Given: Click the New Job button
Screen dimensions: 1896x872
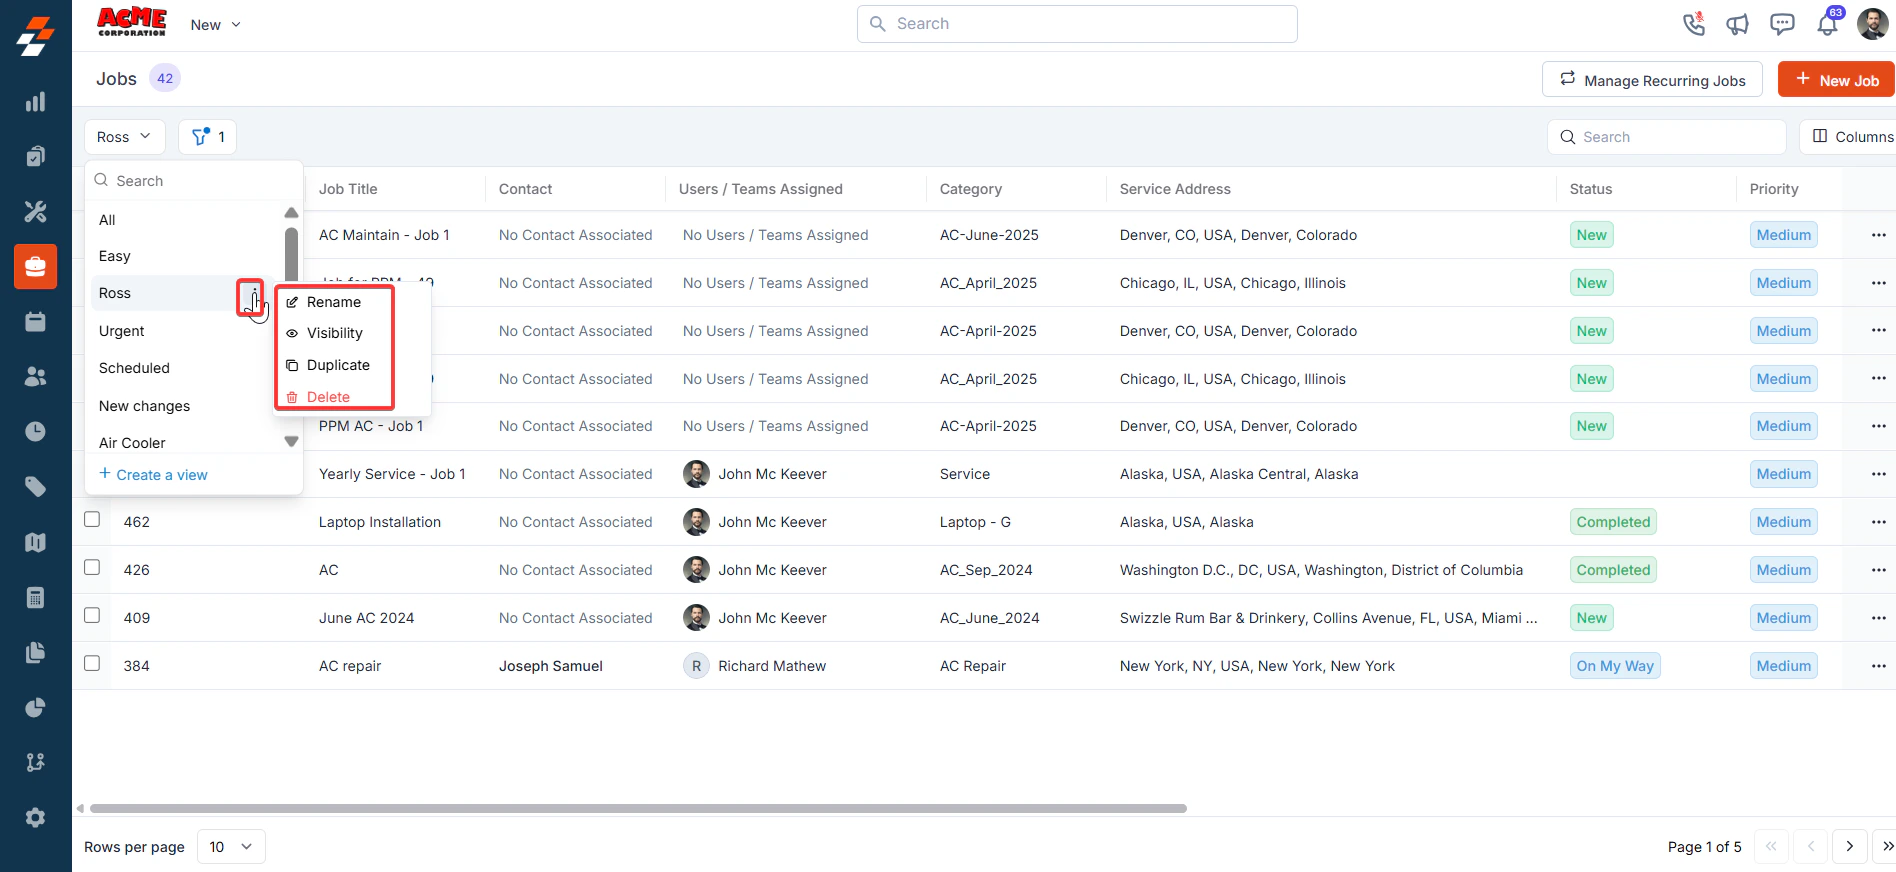Looking at the screenshot, I should pos(1836,80).
